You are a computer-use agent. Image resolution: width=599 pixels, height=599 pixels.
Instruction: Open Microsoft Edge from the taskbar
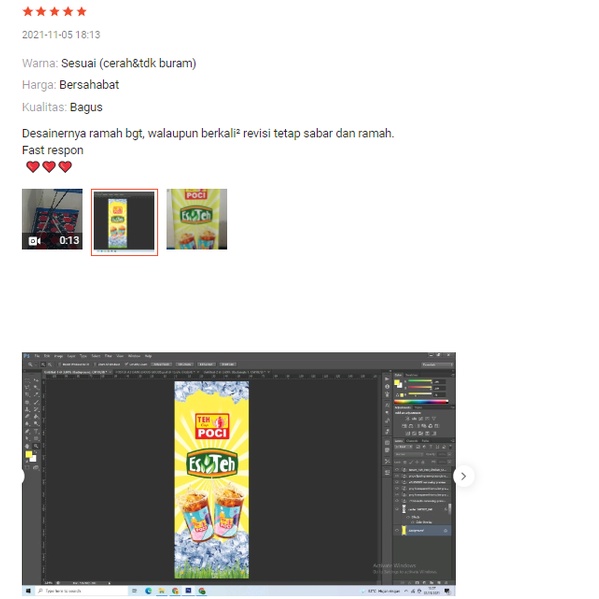tap(148, 591)
